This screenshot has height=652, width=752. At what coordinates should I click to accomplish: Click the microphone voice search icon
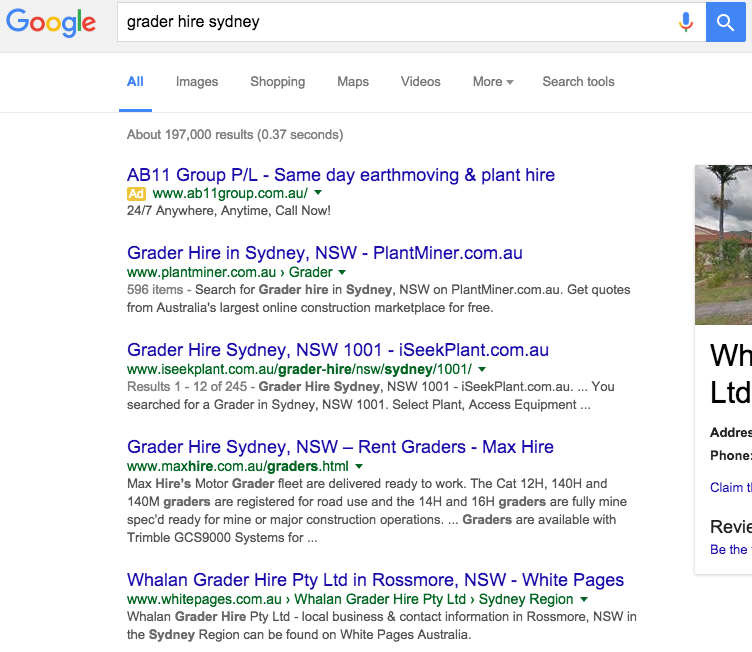click(x=686, y=22)
